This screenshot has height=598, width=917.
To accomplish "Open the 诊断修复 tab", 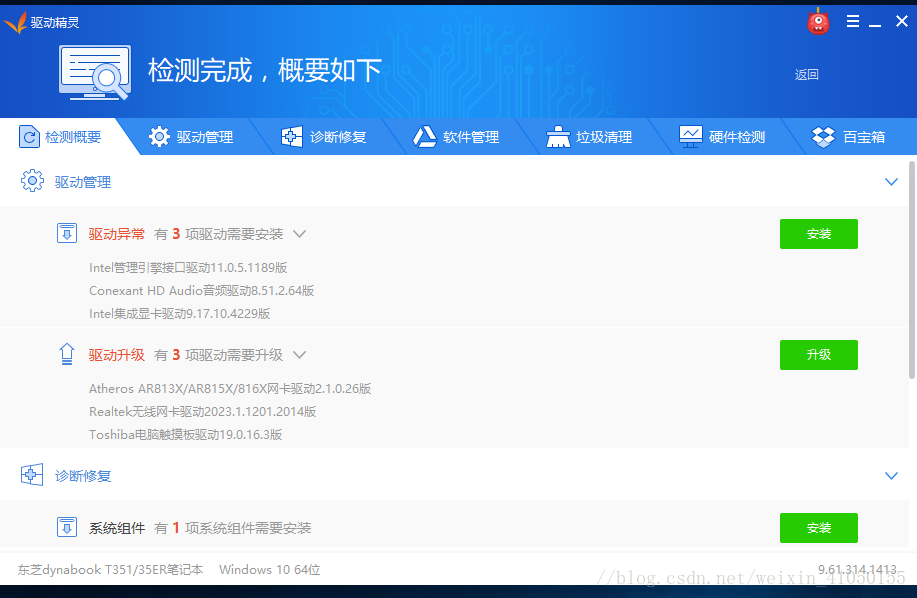I will (323, 137).
